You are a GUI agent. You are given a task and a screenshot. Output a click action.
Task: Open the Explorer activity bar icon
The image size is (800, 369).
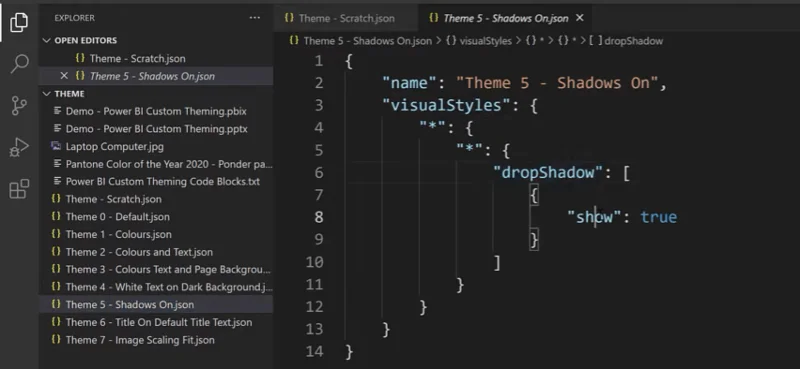pos(19,22)
